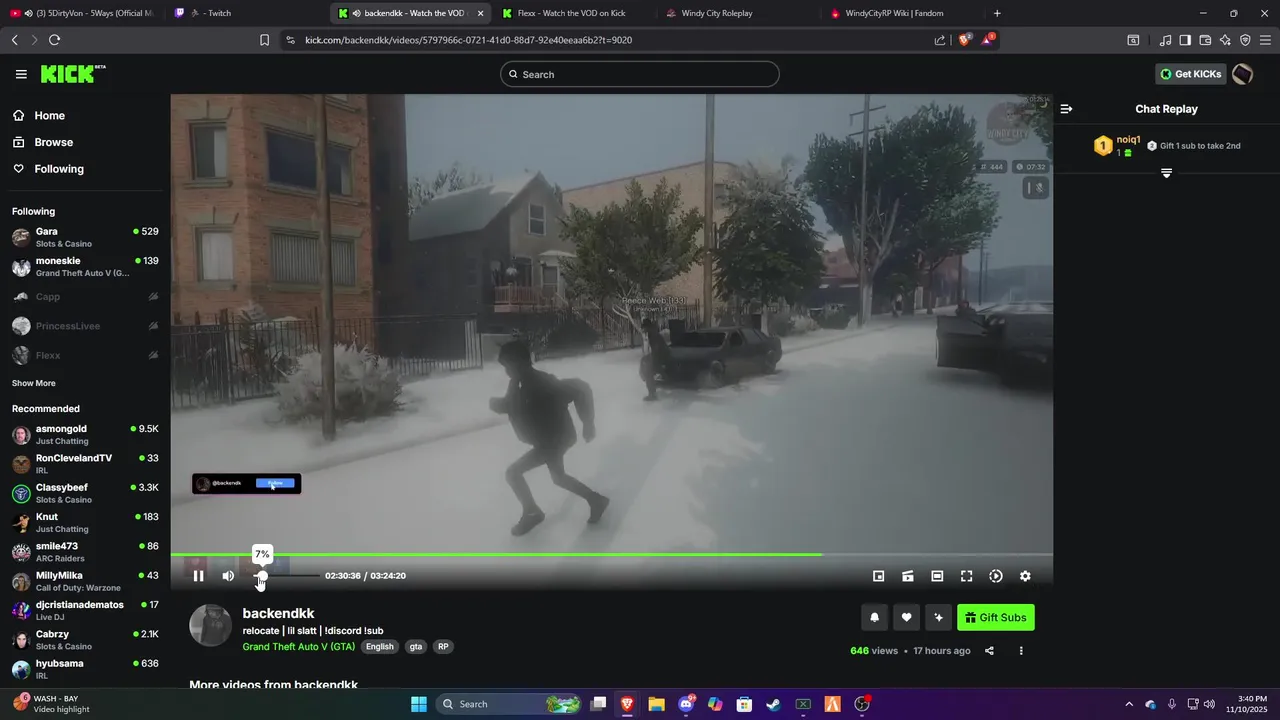The image size is (1280, 720).
Task: Open the user profile avatar menu
Action: [x=1242, y=74]
